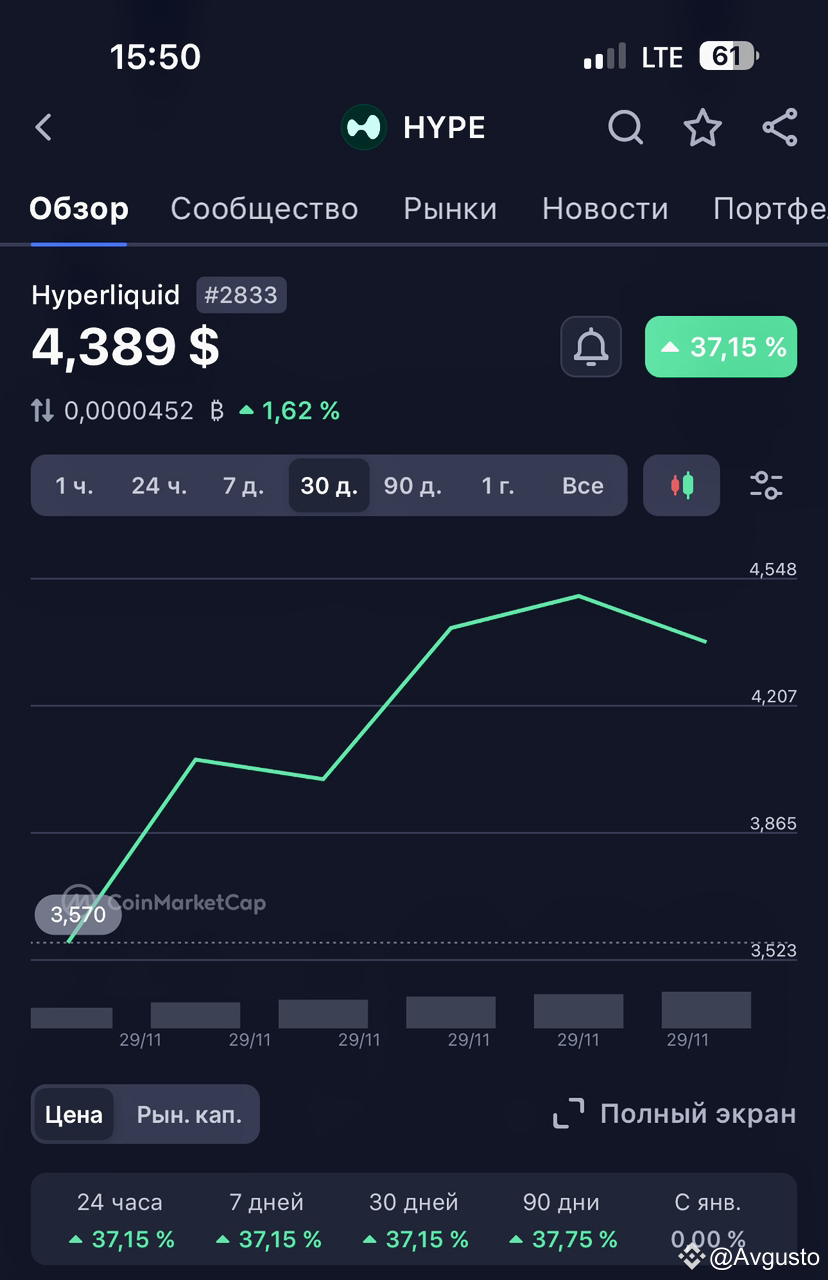Share the Hyperliquid token page
The width and height of the screenshot is (828, 1280).
pyautogui.click(x=779, y=128)
